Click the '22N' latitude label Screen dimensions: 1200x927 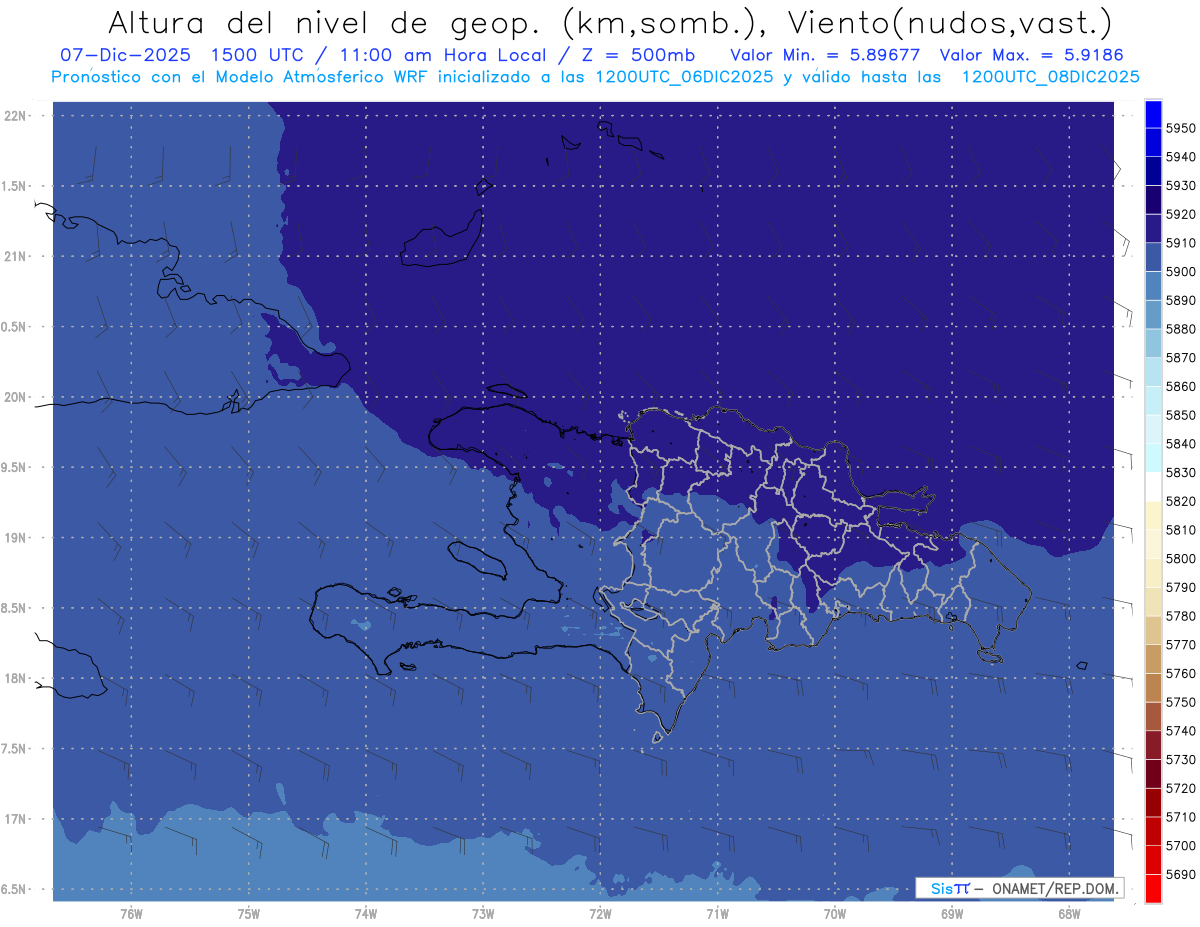(x=16, y=116)
